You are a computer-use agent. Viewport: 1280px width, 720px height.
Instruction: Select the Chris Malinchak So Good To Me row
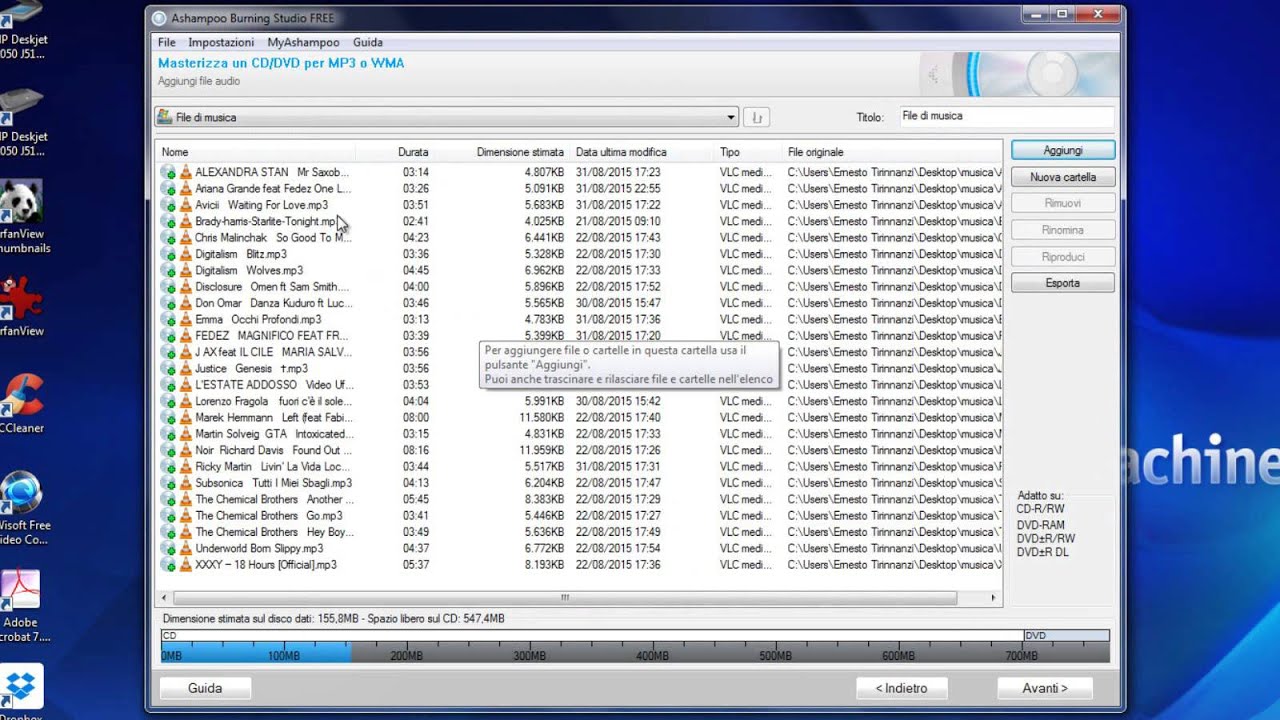pyautogui.click(x=580, y=238)
